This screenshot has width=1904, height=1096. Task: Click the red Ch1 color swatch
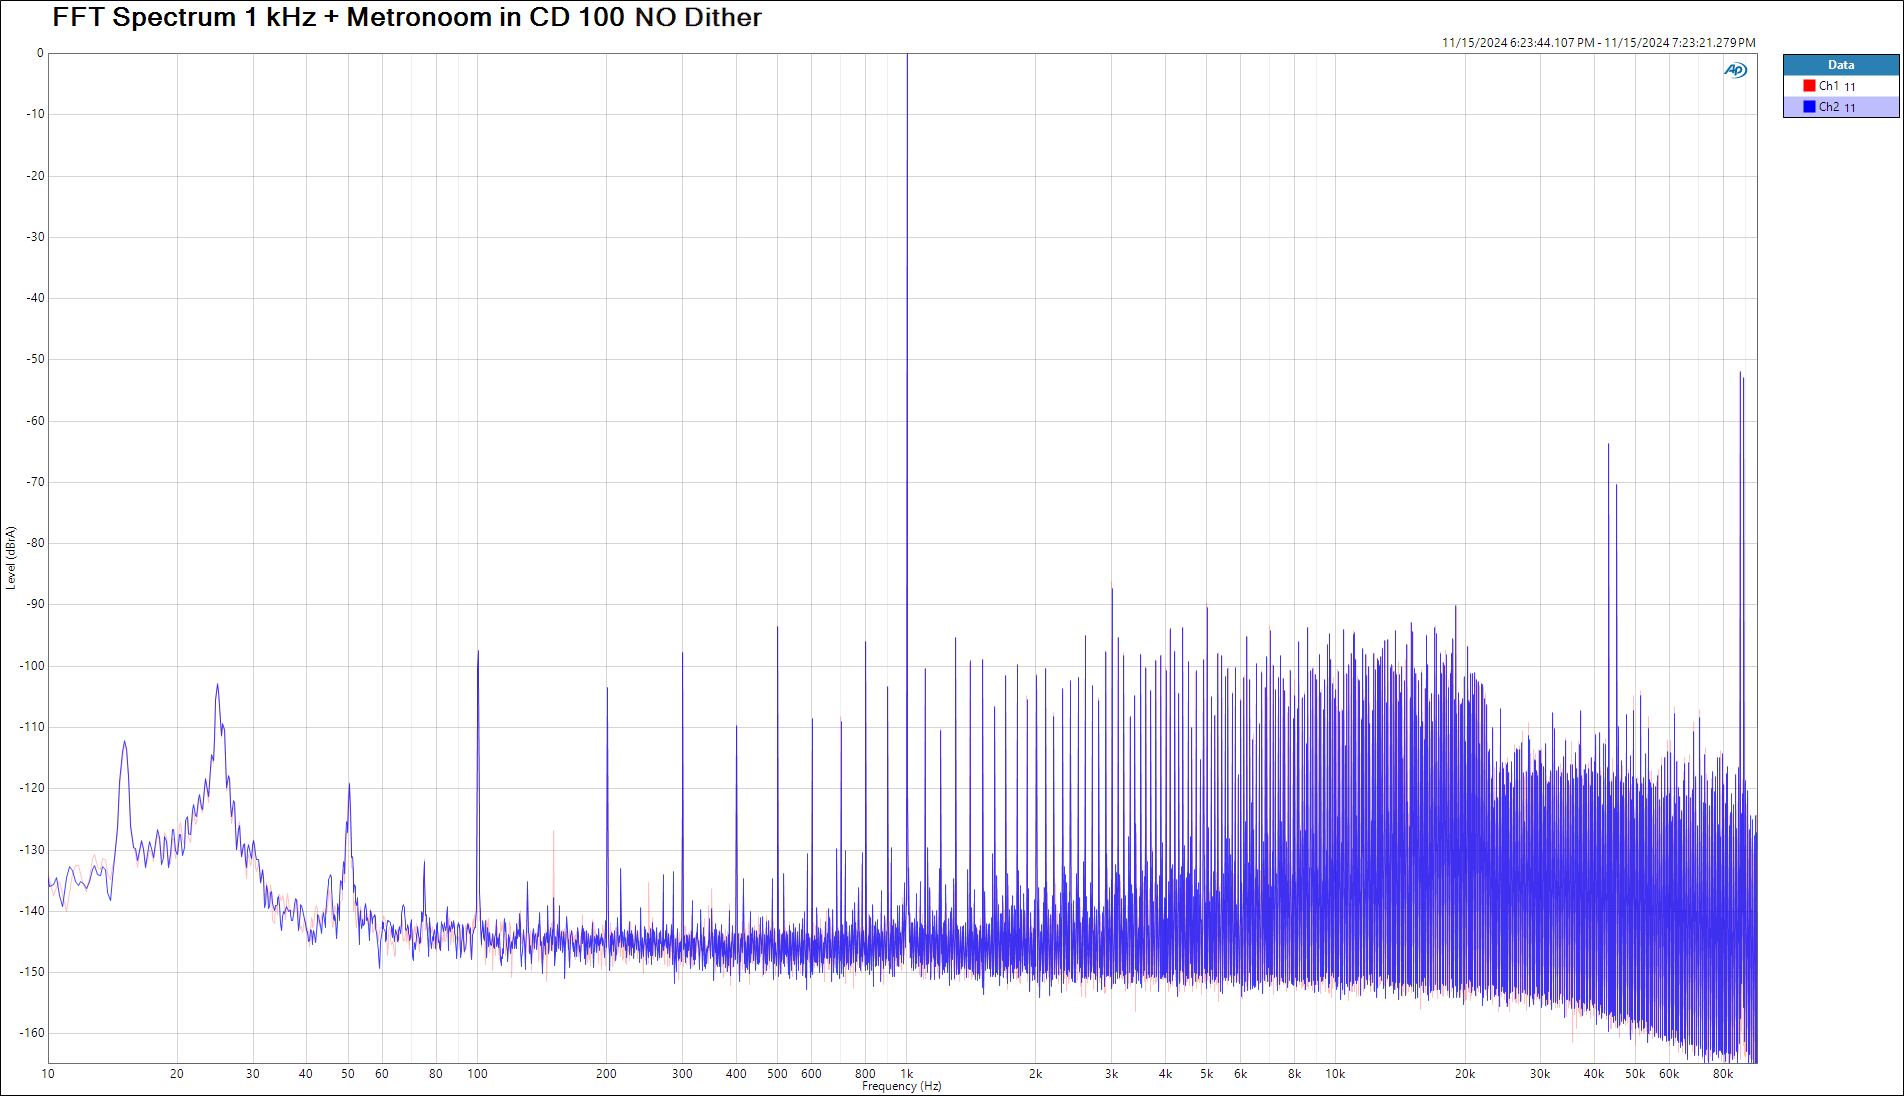point(1809,86)
